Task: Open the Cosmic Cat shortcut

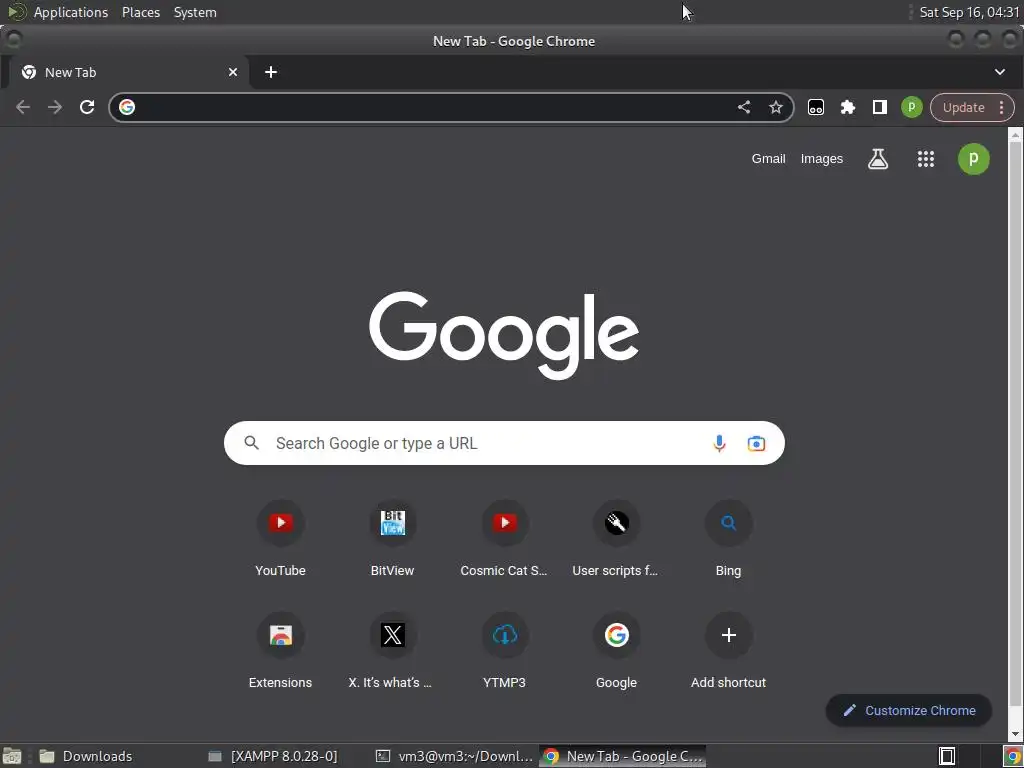Action: pyautogui.click(x=504, y=538)
